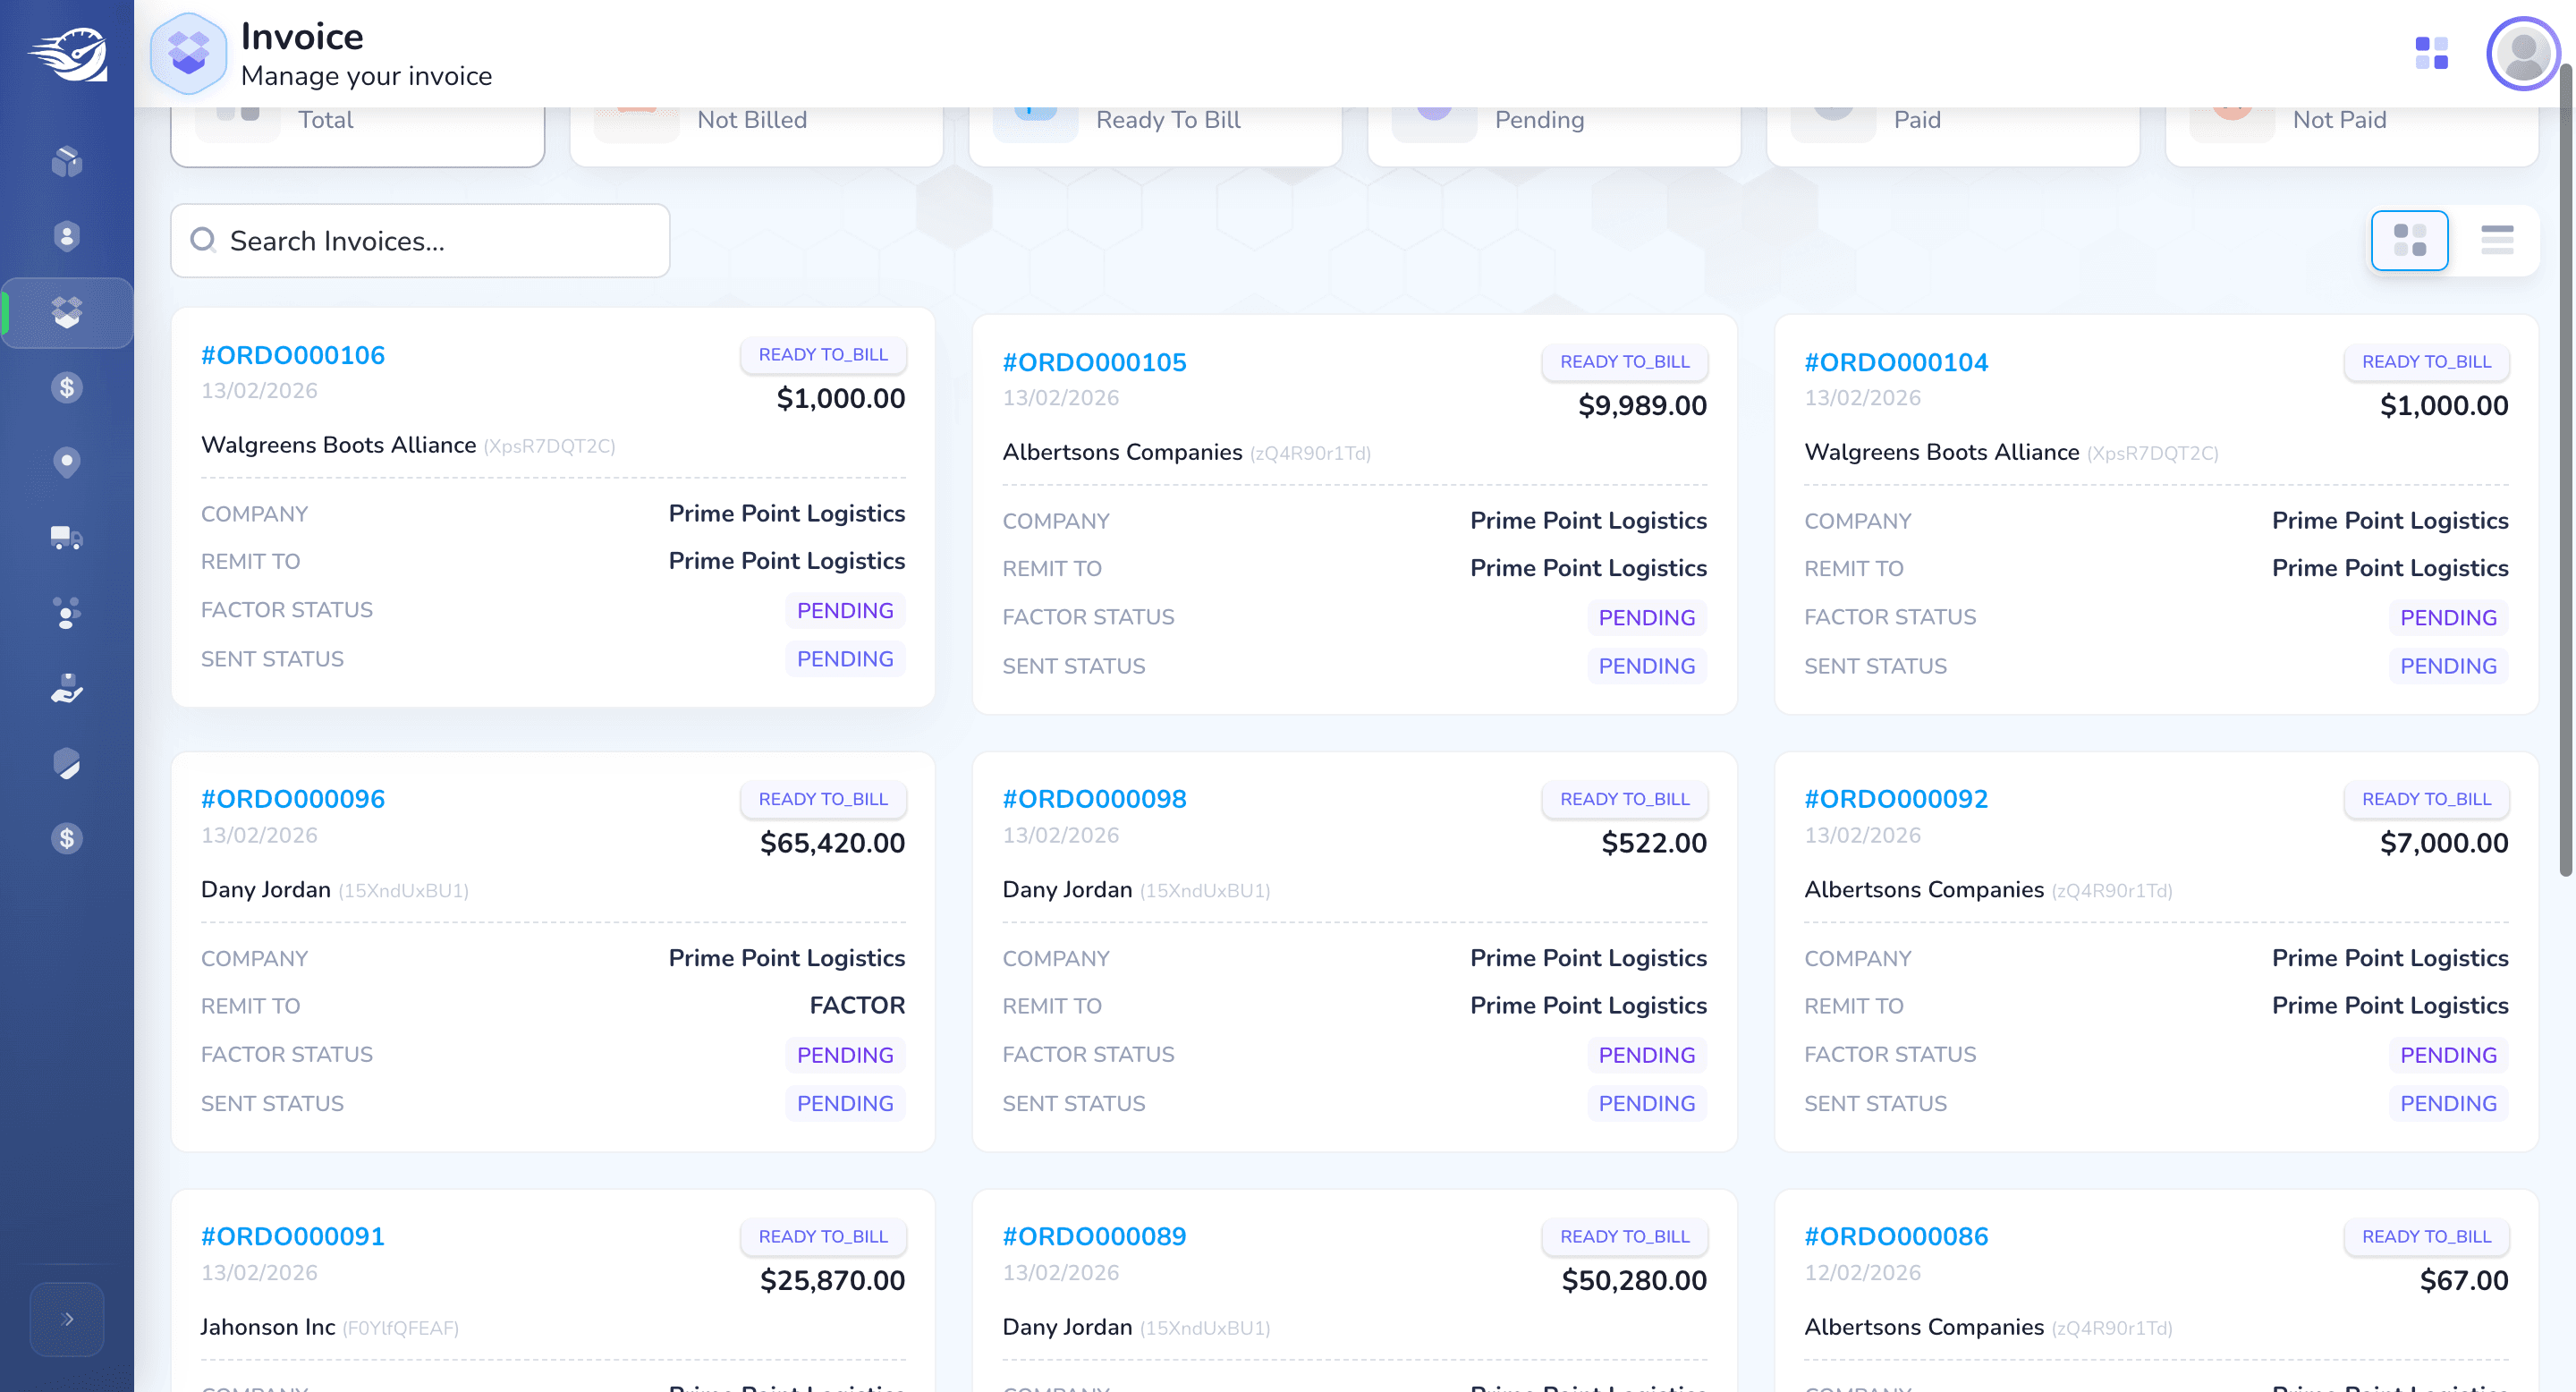Open the hand holding sidebar icon
Screen dimensions: 2576x1392
point(67,688)
